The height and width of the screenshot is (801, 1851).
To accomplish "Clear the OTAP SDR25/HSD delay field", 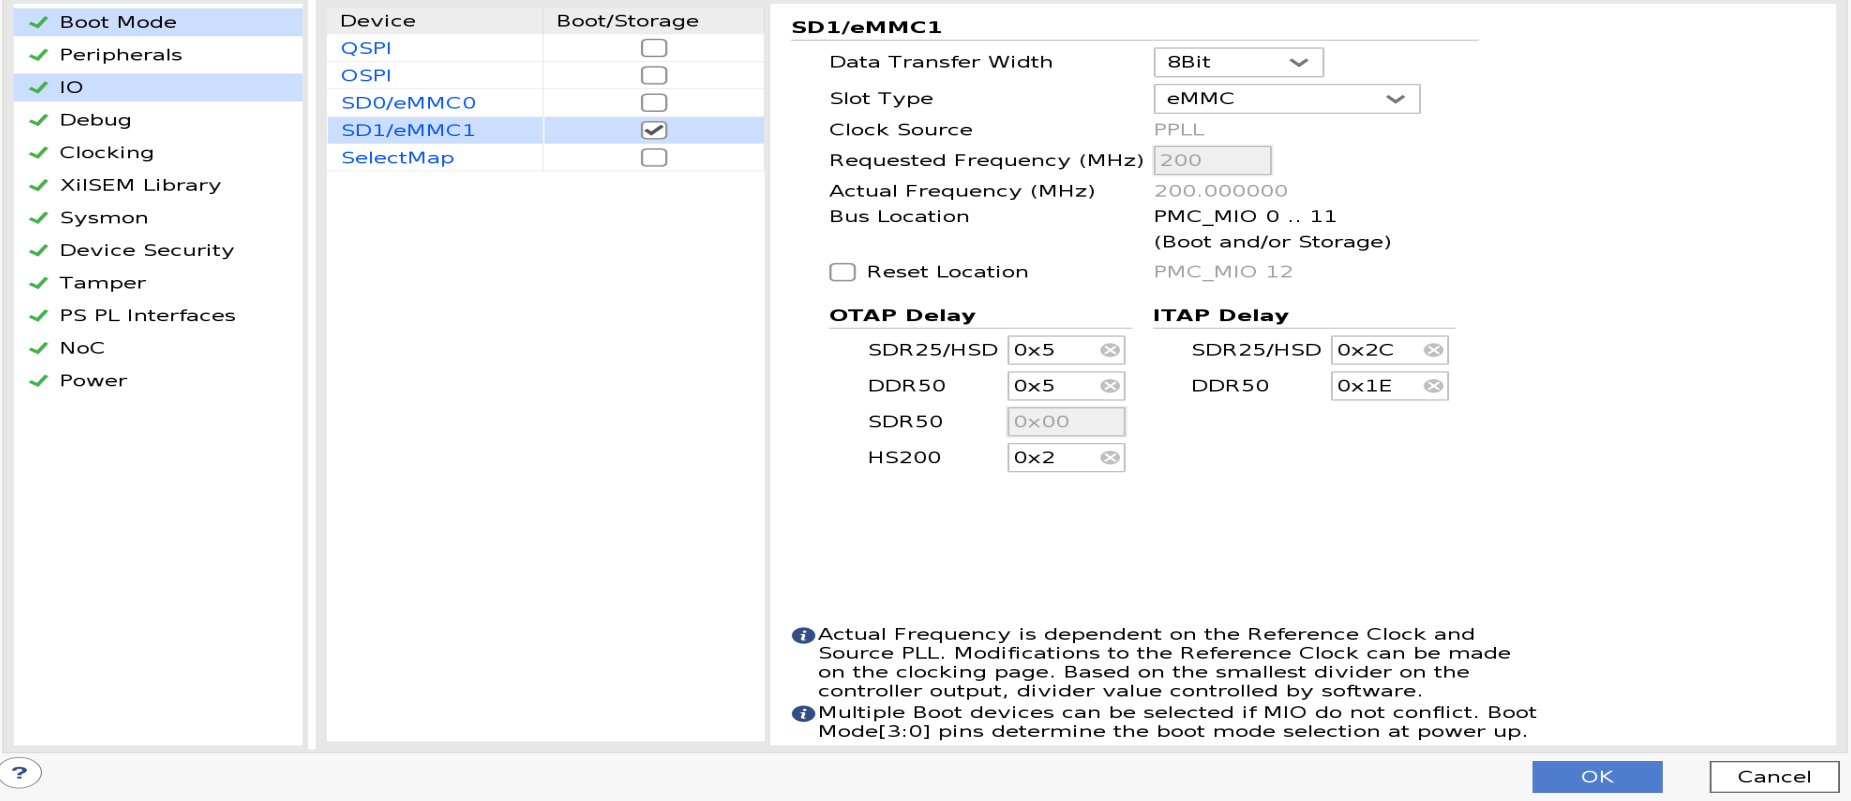I will 1109,350.
